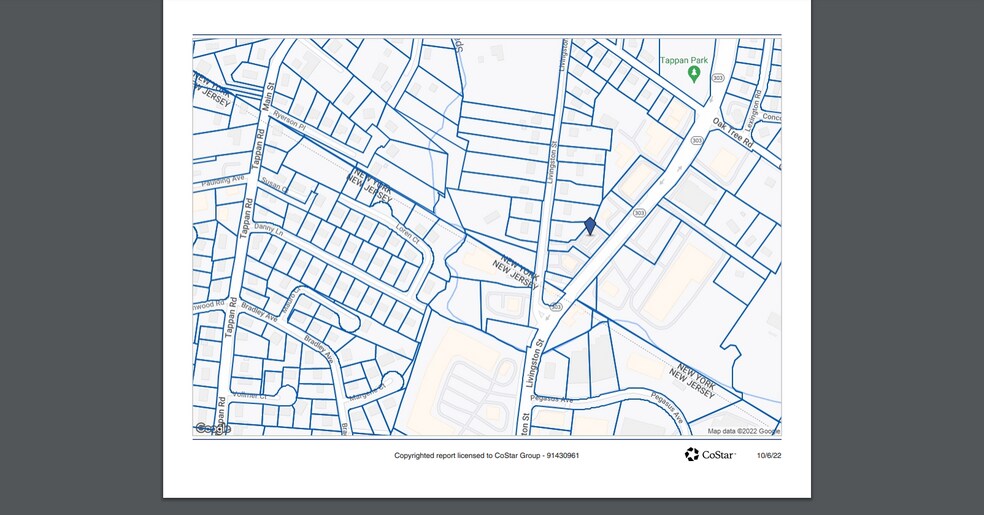Click the Tappan Park text label
This screenshot has height=515, width=984.
pos(685,61)
